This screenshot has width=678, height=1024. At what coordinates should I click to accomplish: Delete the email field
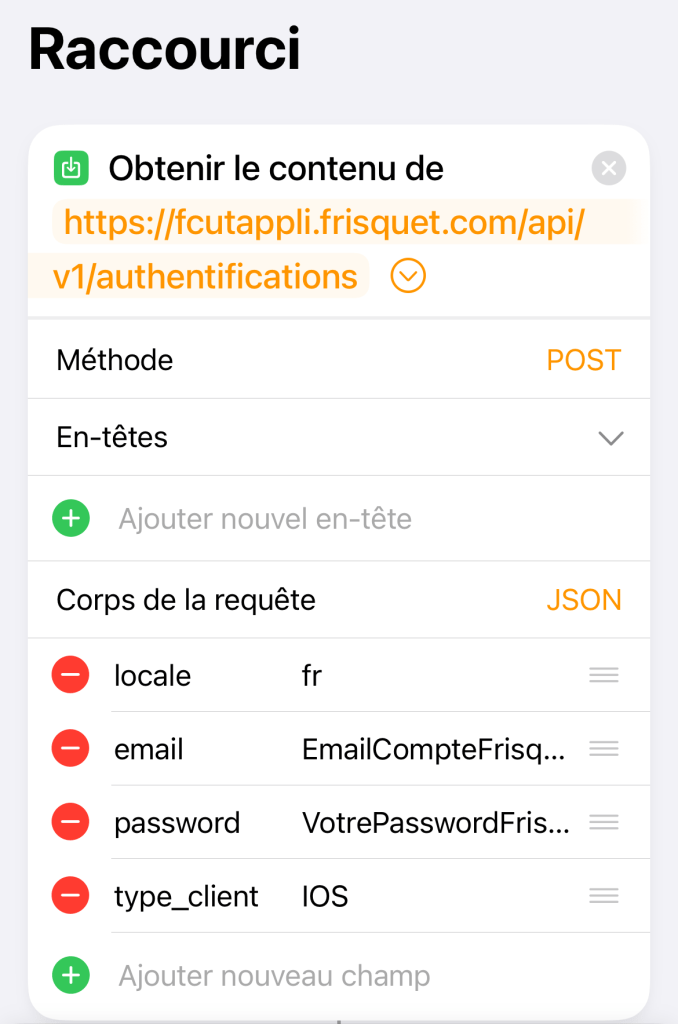coord(71,749)
